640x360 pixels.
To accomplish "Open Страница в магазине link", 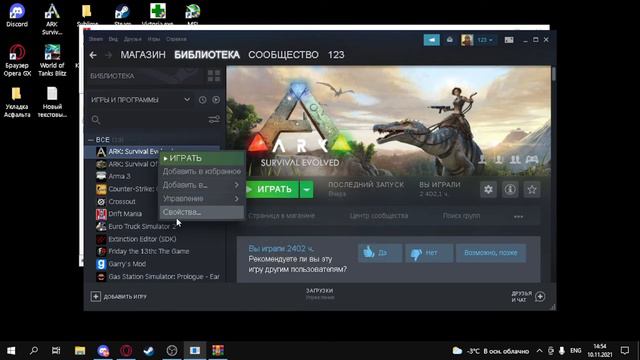I will pos(282,216).
